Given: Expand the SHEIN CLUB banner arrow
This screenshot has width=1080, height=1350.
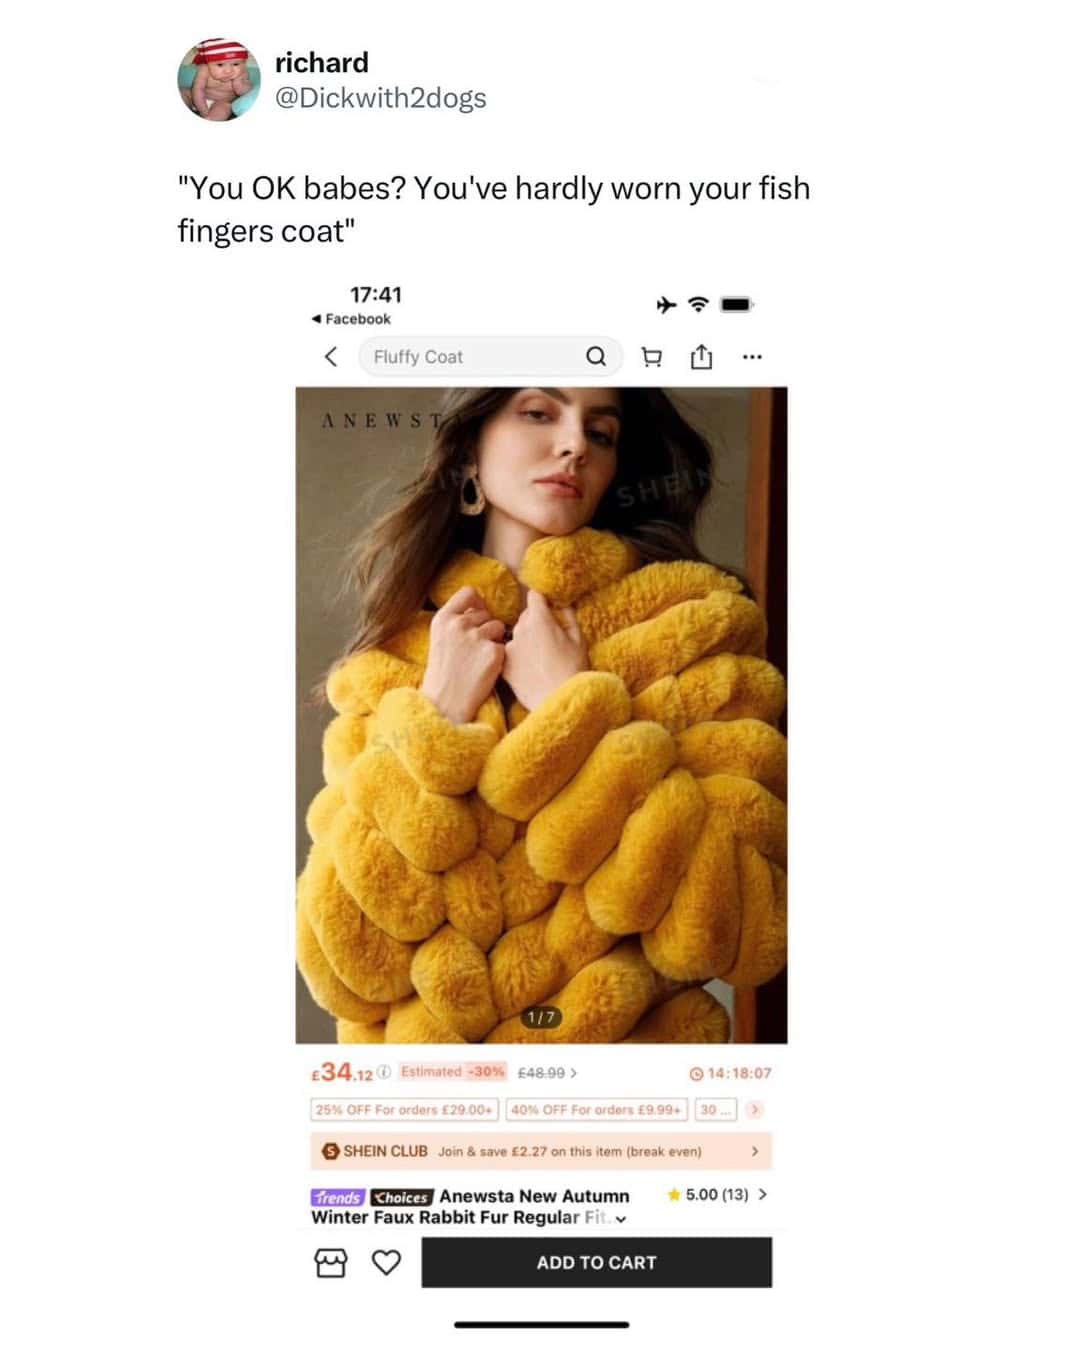Looking at the screenshot, I should [754, 1151].
